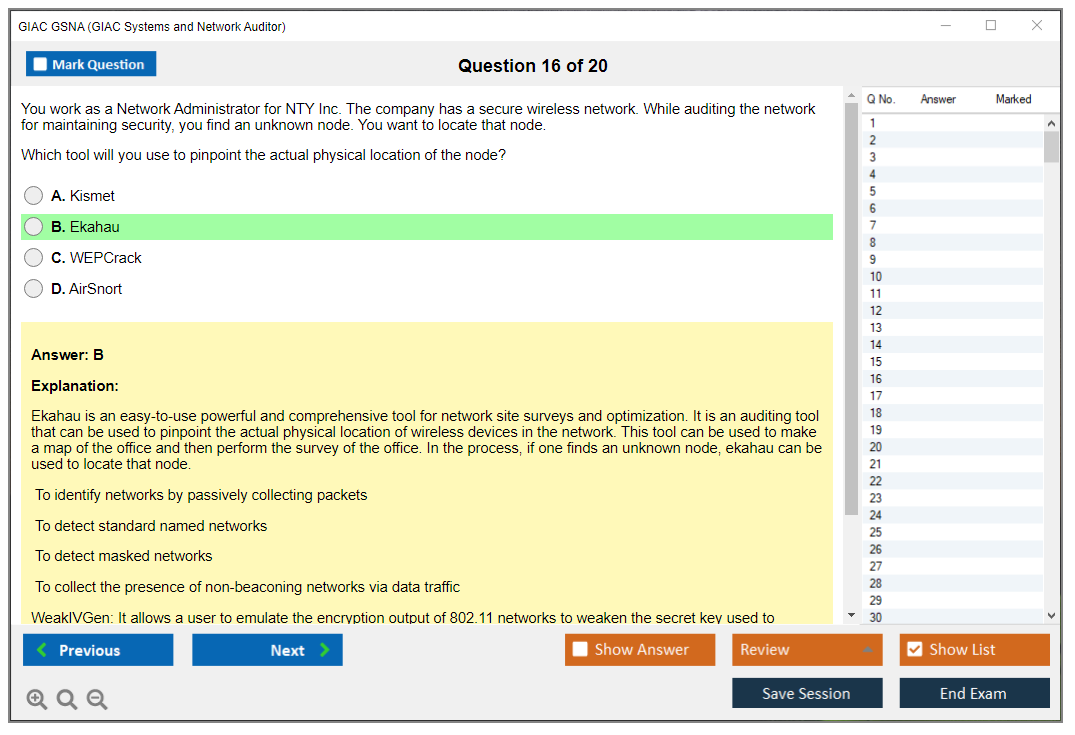Click the zoom out magnifier icon

point(97,700)
